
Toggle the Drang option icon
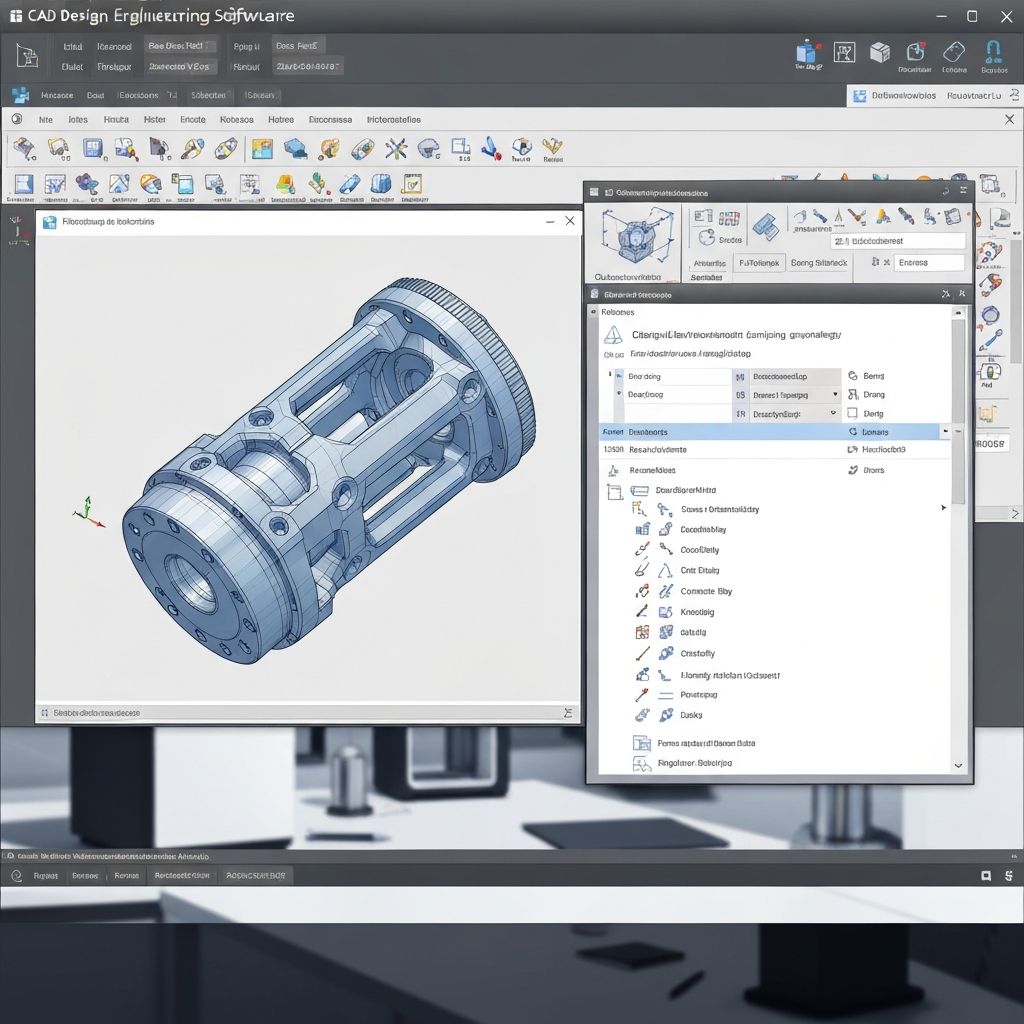pyautogui.click(x=852, y=394)
